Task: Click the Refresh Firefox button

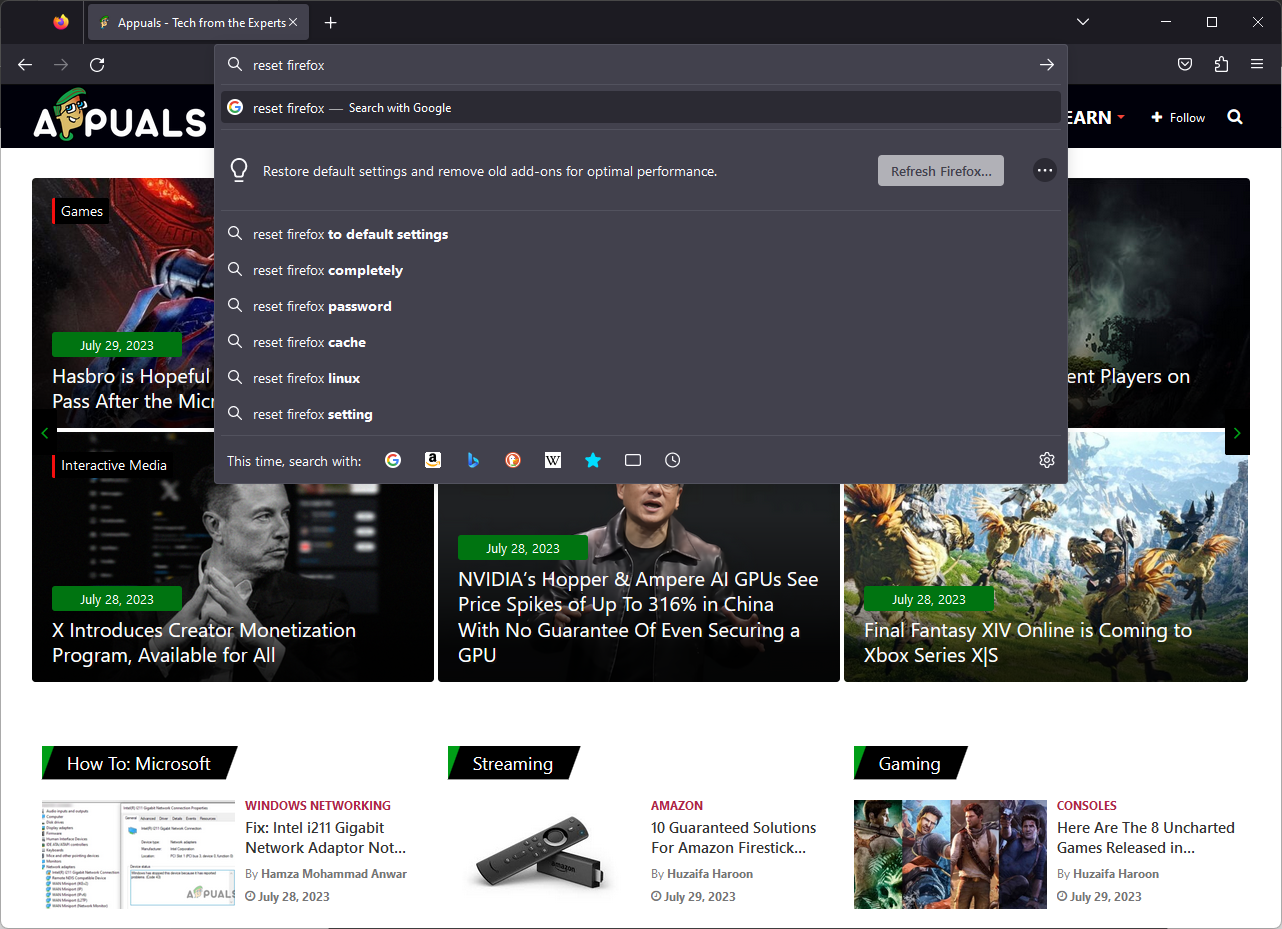Action: 940,171
